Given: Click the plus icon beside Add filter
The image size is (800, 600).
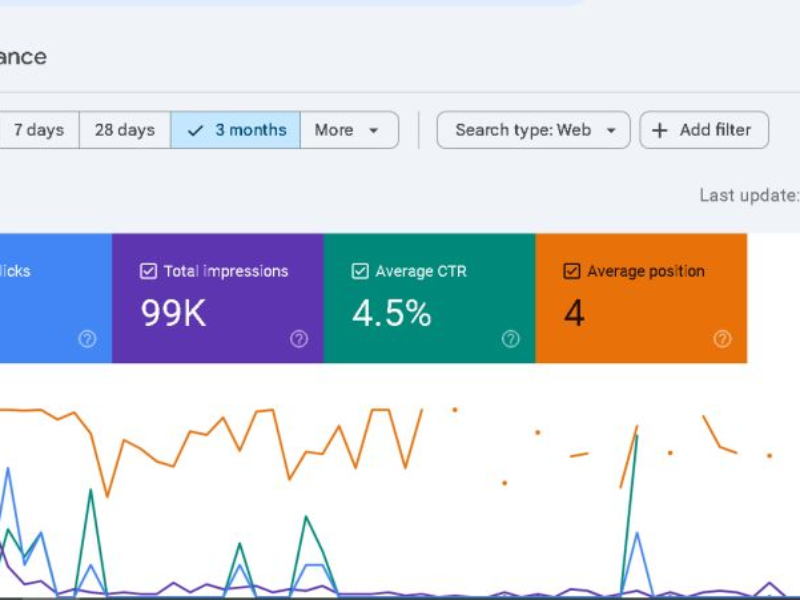Looking at the screenshot, I should [x=660, y=130].
